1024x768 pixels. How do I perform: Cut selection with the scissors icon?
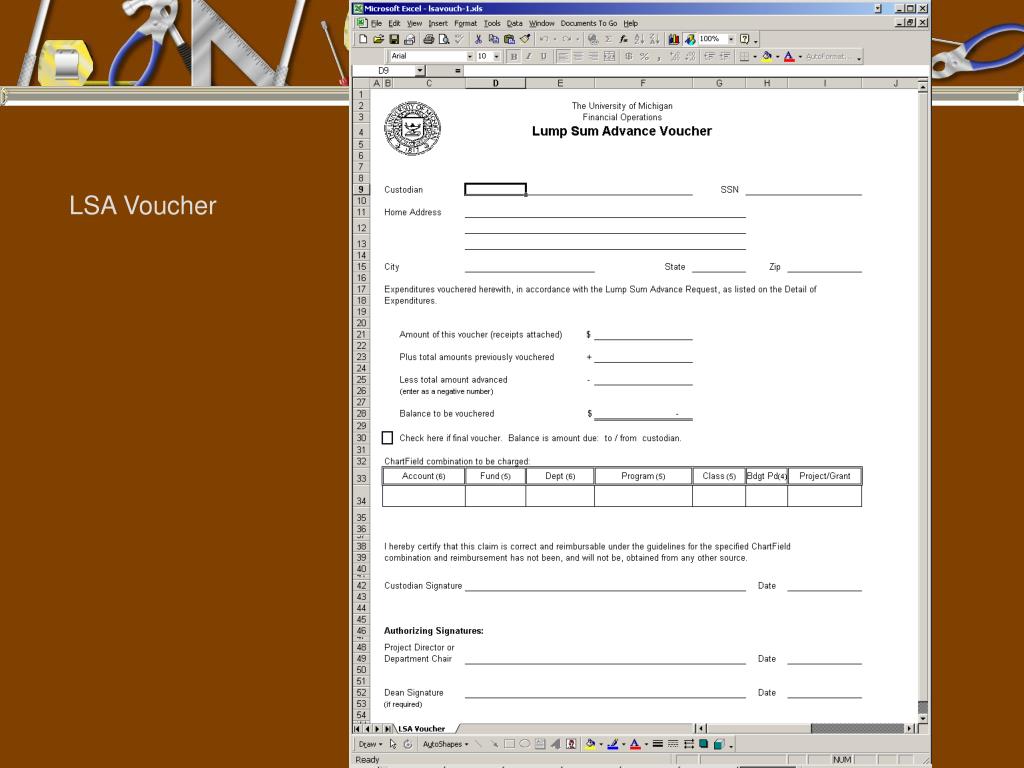(x=478, y=39)
